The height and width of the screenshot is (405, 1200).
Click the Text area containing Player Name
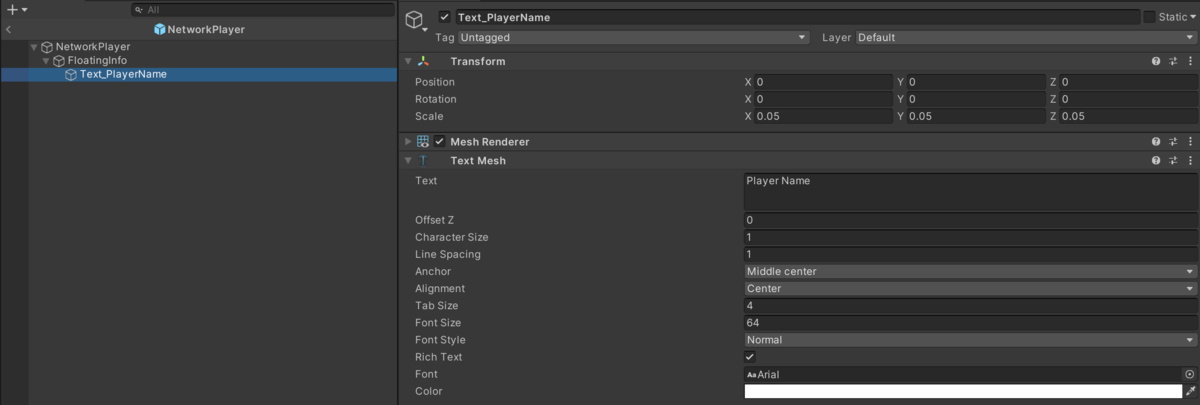(x=970, y=192)
